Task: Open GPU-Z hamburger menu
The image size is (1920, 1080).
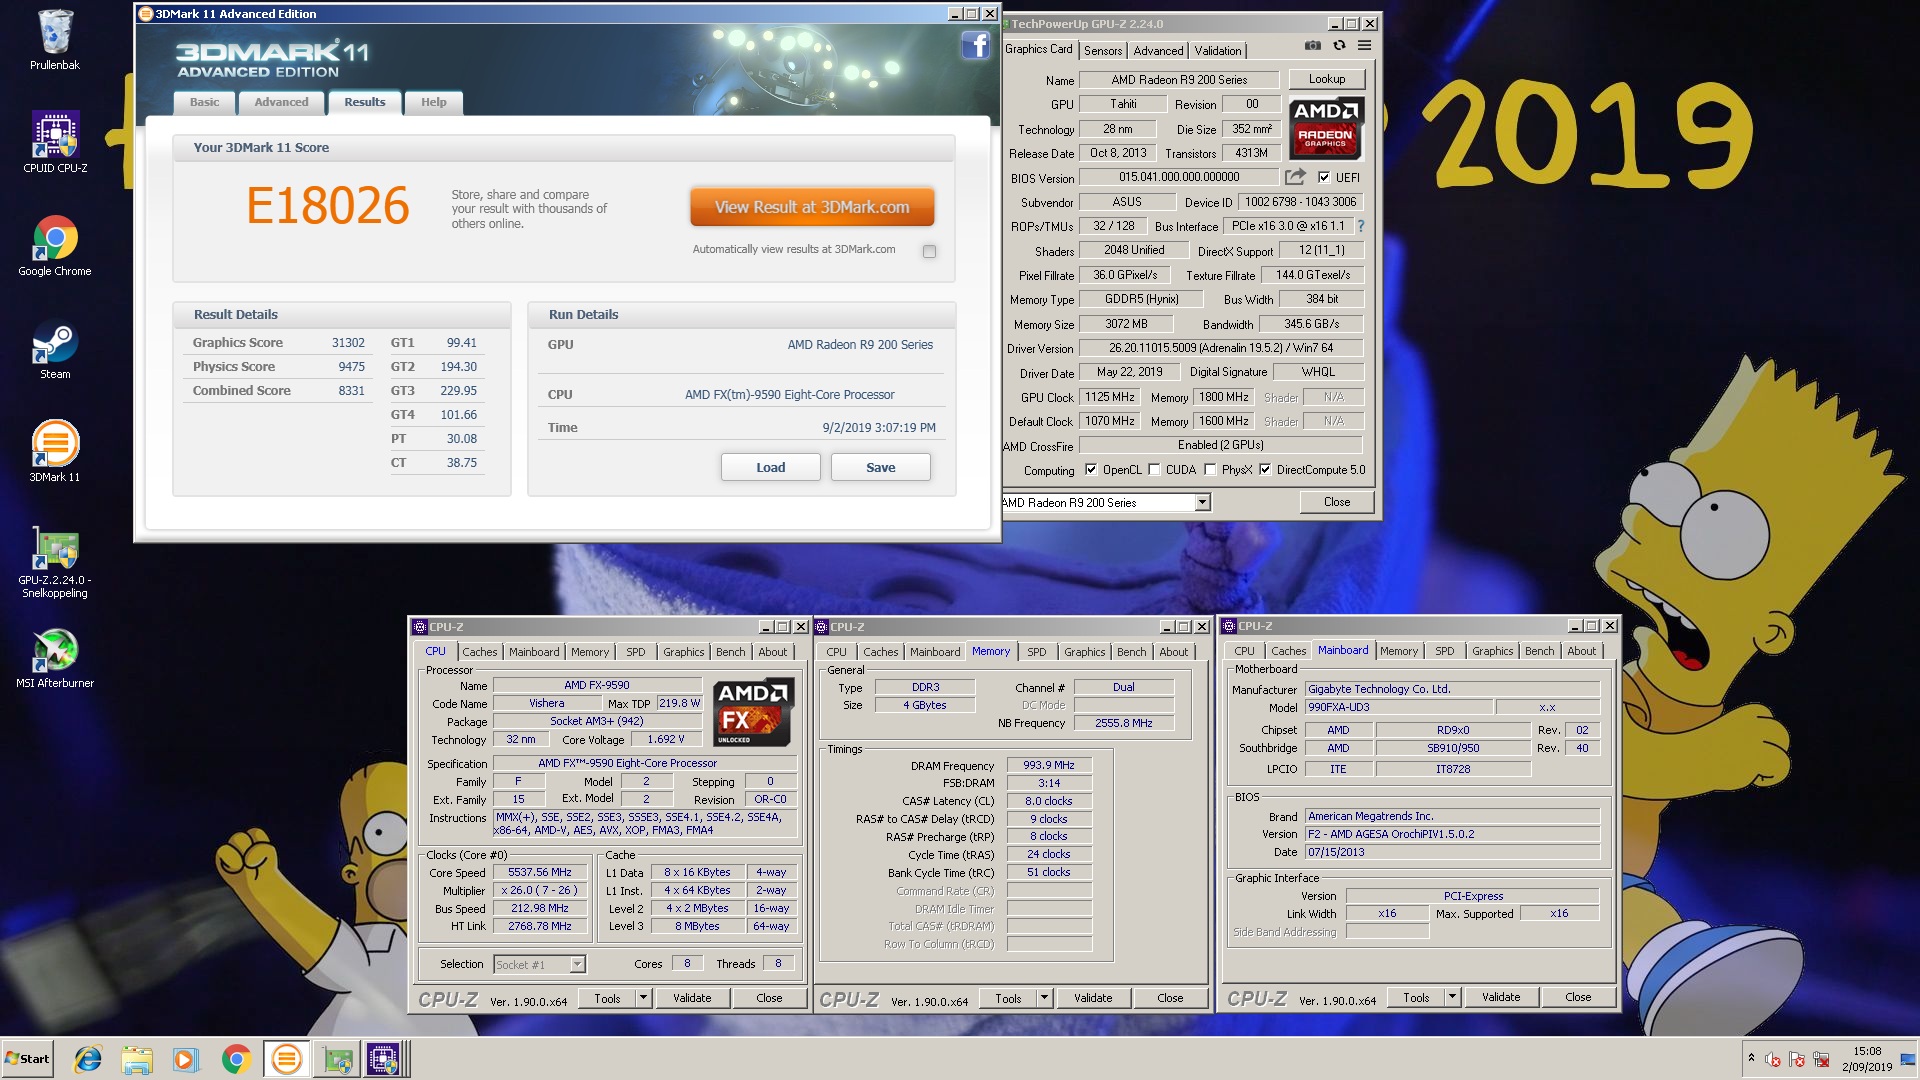Action: click(1364, 46)
